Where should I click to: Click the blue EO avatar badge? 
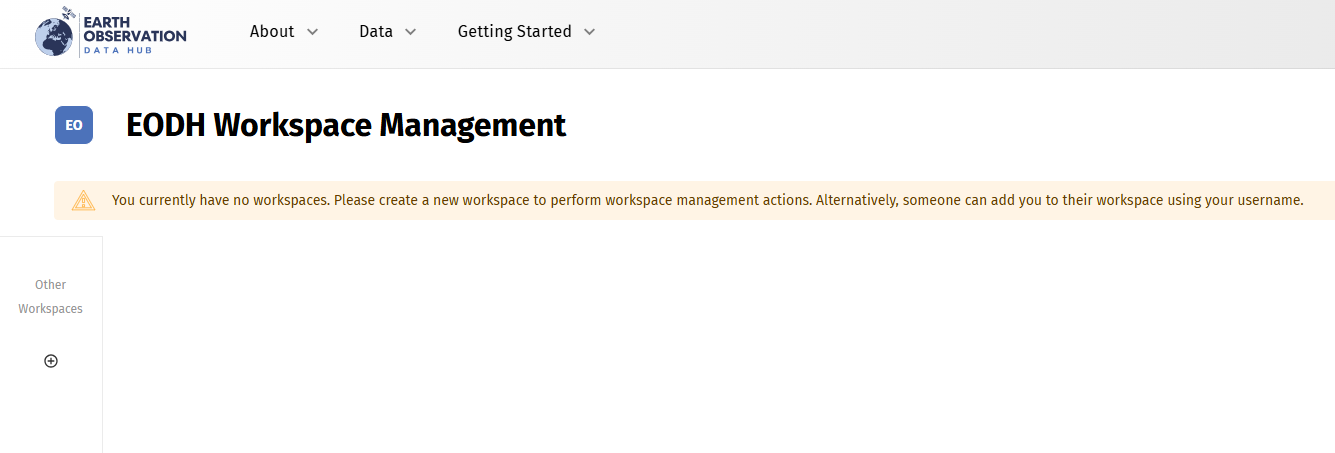coord(74,125)
